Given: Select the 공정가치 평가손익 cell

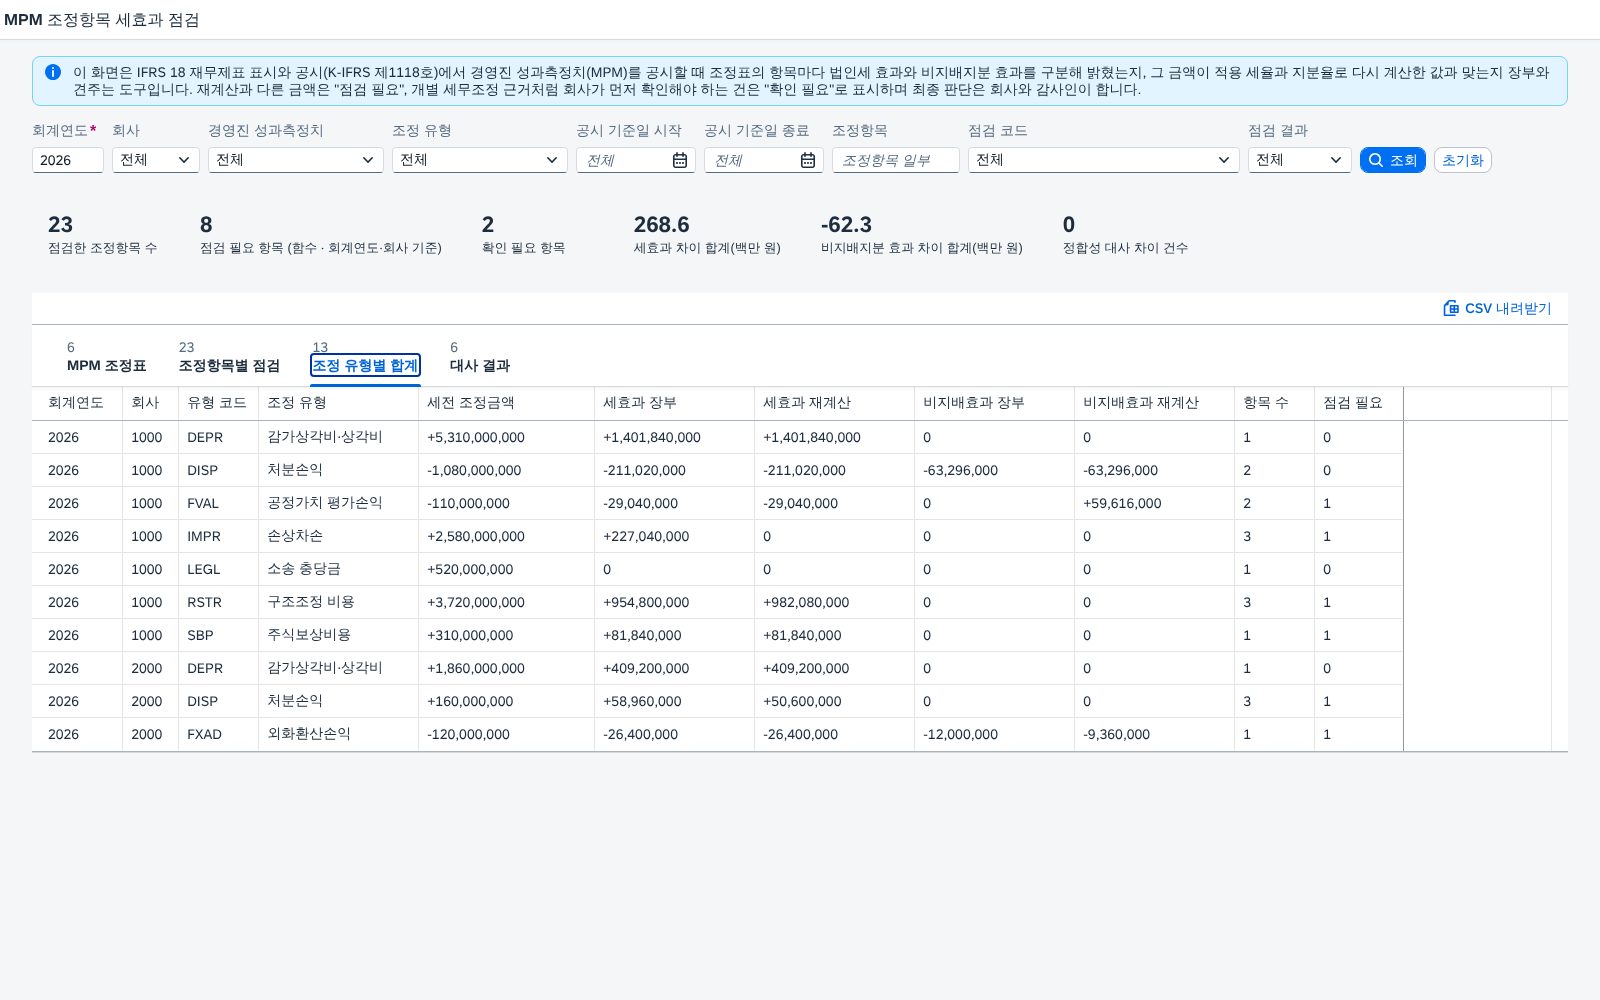Looking at the screenshot, I should [x=338, y=503].
